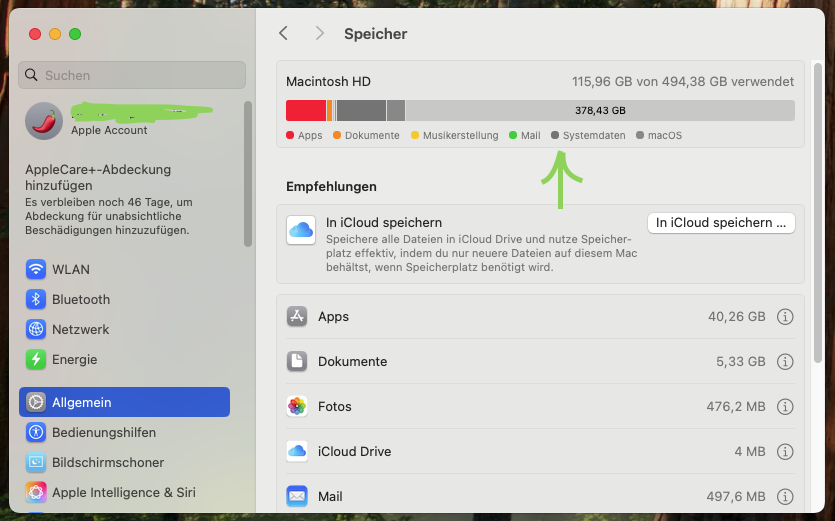835x521 pixels.
Task: Click the Musikerstellung legend label
Action: [x=461, y=135]
